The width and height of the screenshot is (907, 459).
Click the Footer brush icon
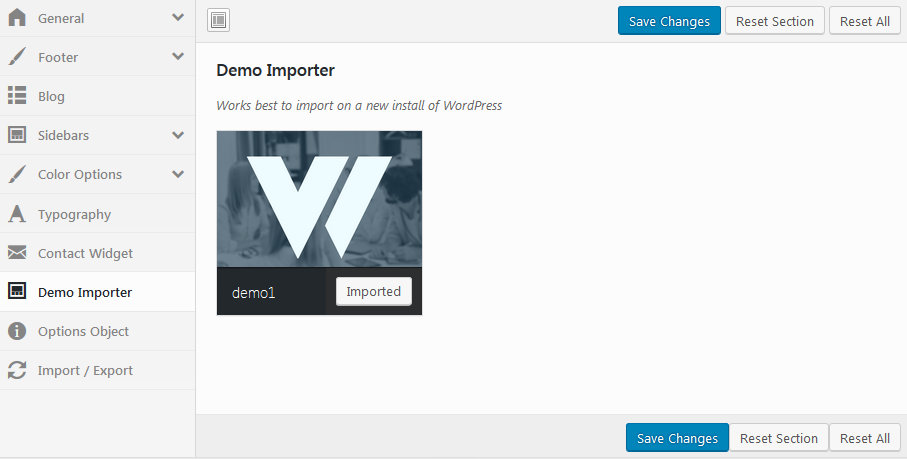coord(17,57)
